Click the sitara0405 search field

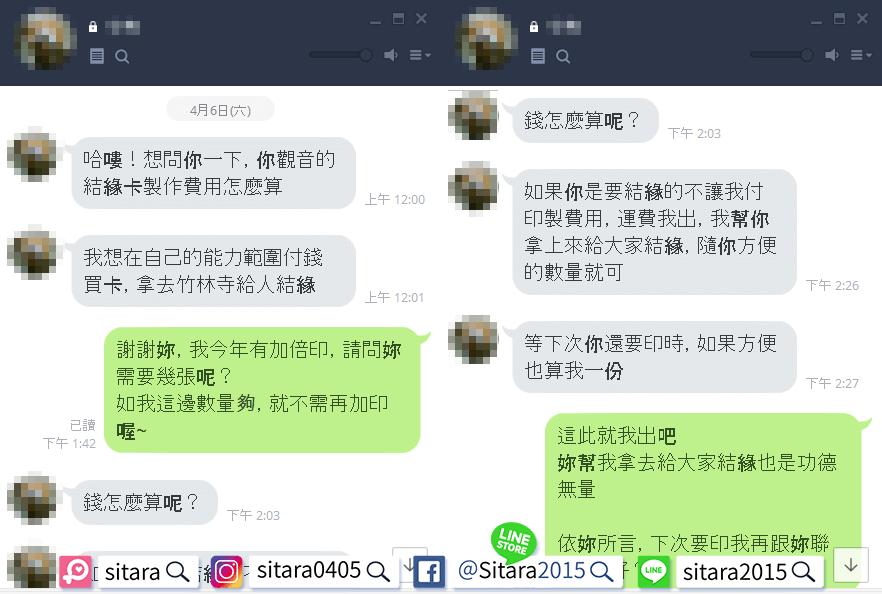322,572
